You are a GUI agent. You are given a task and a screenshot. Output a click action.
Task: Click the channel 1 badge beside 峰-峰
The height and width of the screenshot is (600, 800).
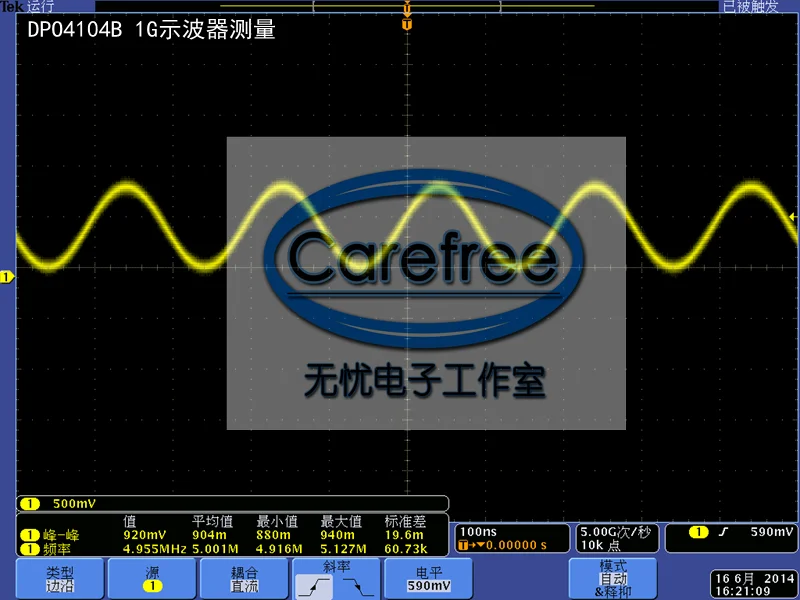tap(30, 535)
